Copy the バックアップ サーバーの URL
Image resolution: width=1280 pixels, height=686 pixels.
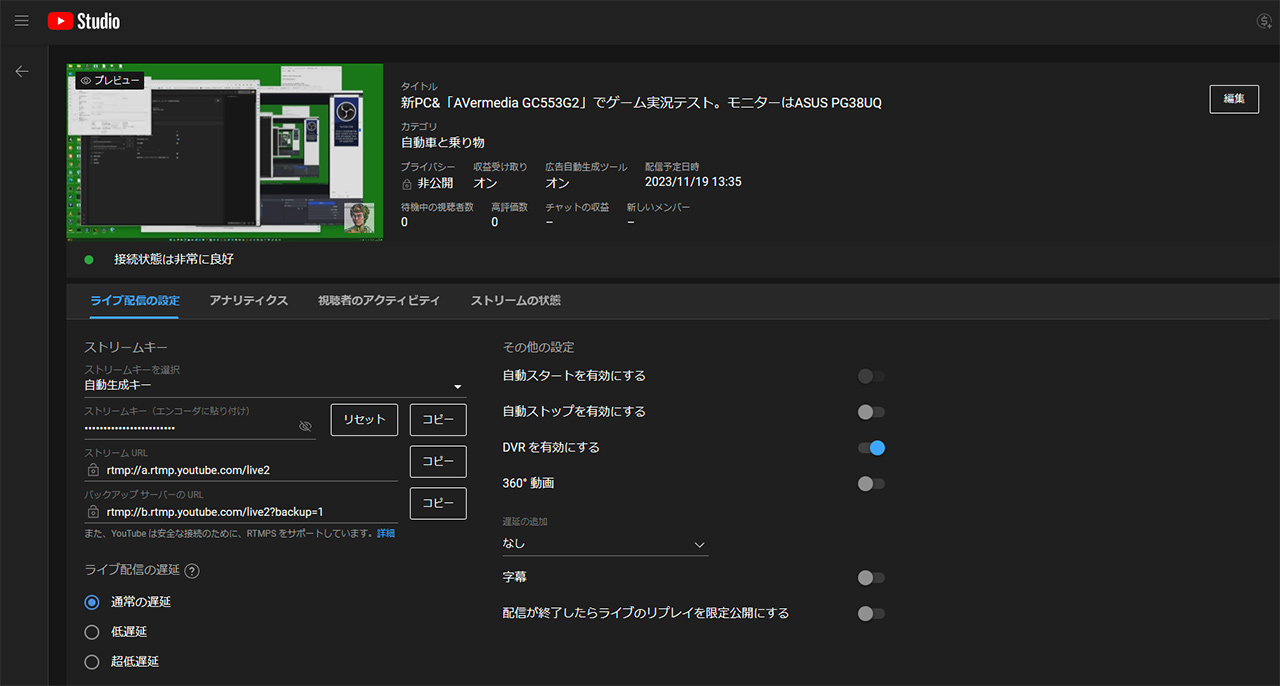point(438,504)
